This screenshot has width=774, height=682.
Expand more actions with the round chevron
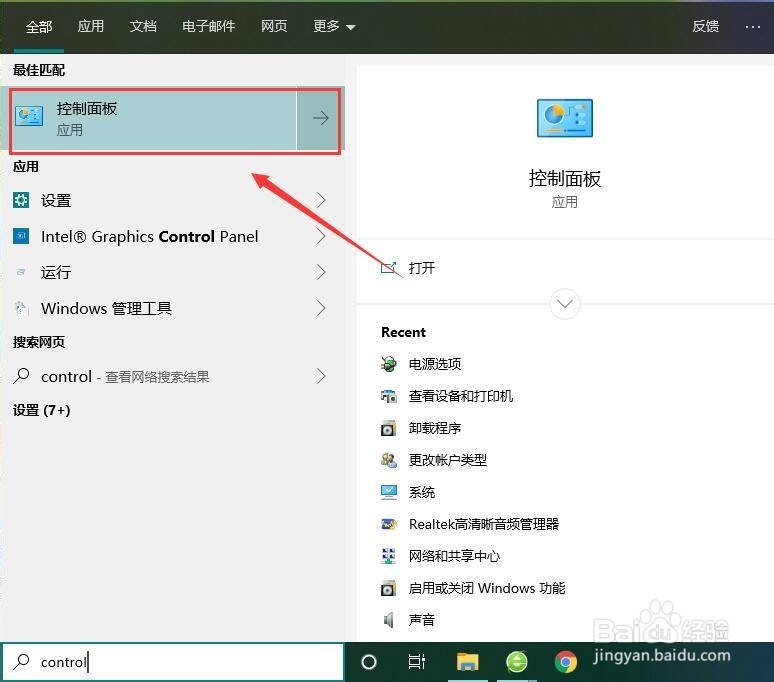tap(565, 303)
